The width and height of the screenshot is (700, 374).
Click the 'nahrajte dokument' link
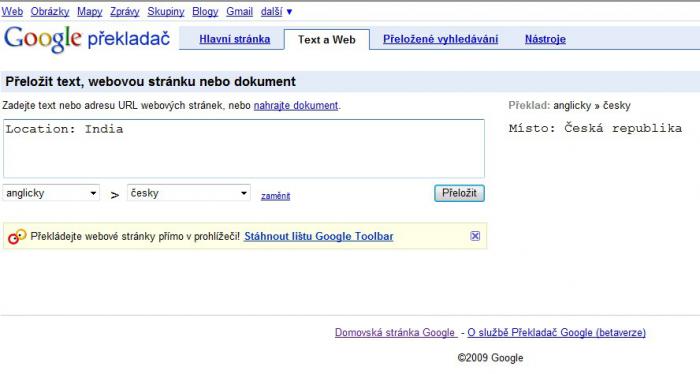tap(296, 106)
